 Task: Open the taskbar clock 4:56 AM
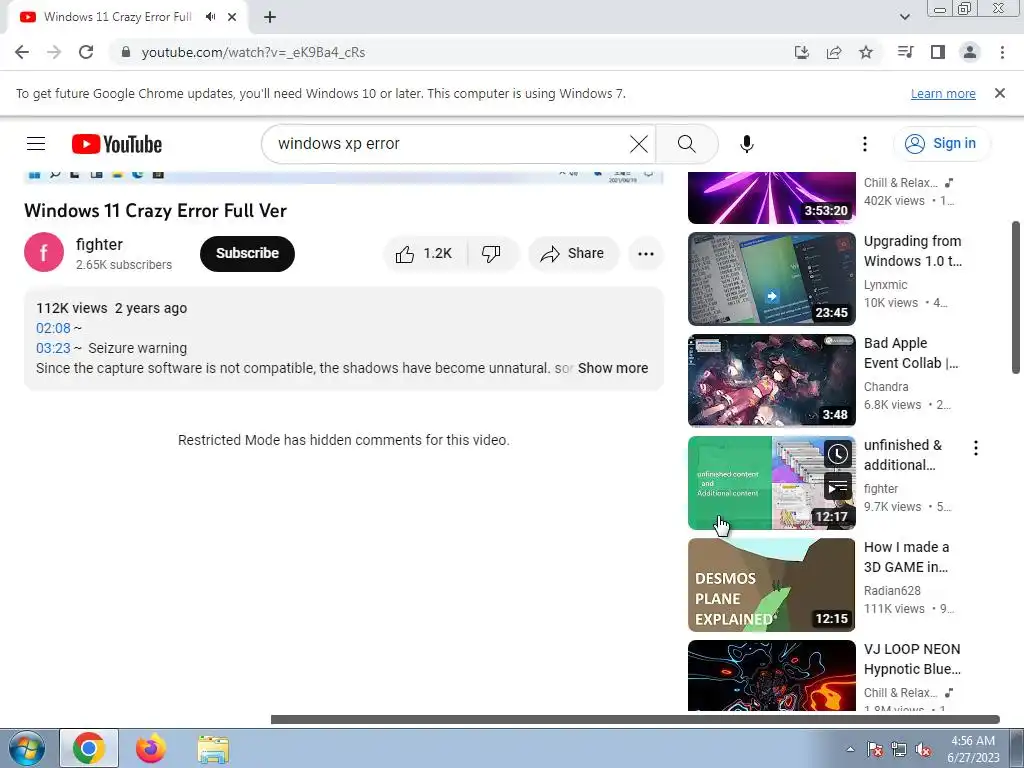click(x=973, y=749)
